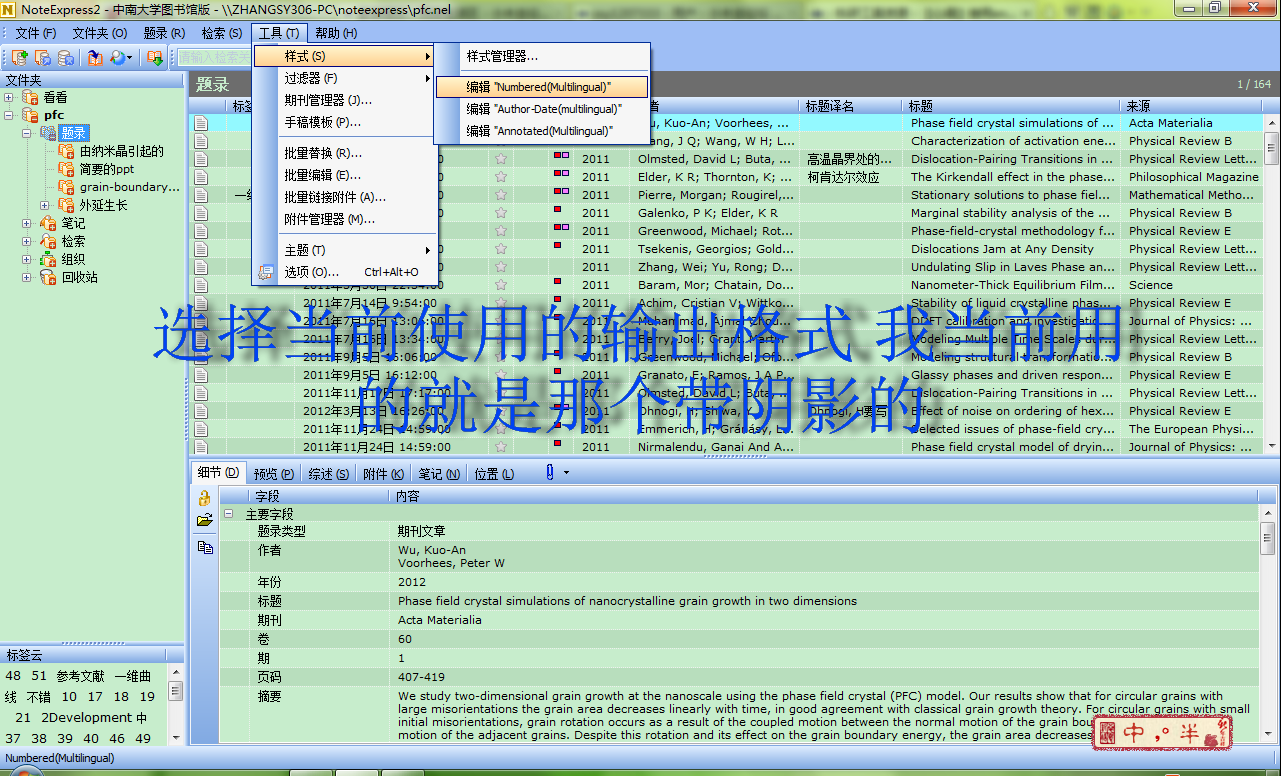Open the dropdown arrow beside online search icon
Image resolution: width=1281 pixels, height=776 pixels.
(130, 58)
